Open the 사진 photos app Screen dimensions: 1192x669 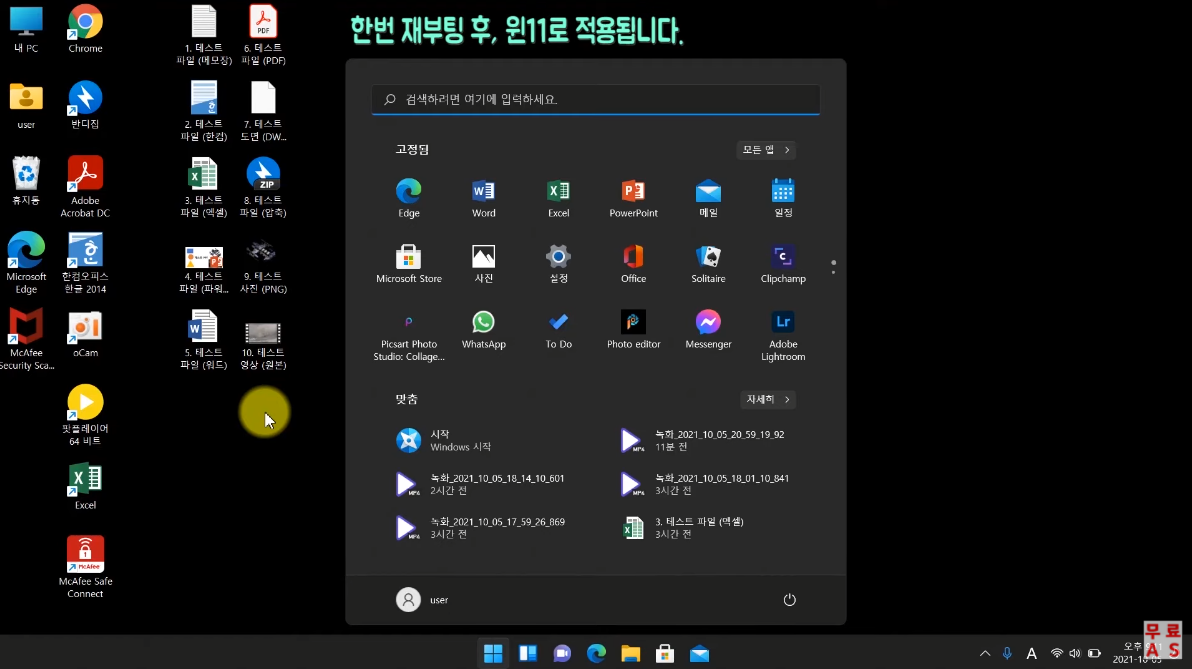pos(483,263)
